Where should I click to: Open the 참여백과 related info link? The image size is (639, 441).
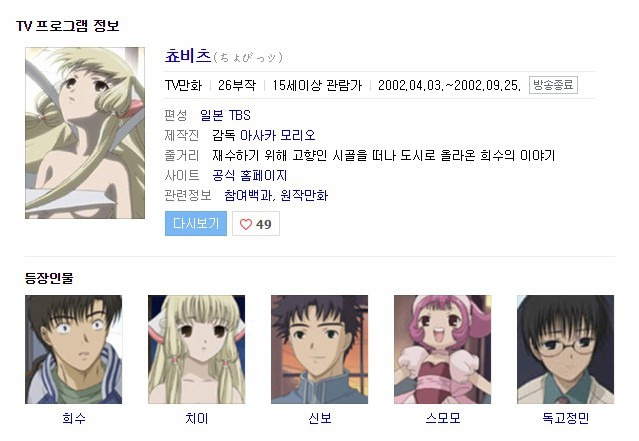pos(248,196)
